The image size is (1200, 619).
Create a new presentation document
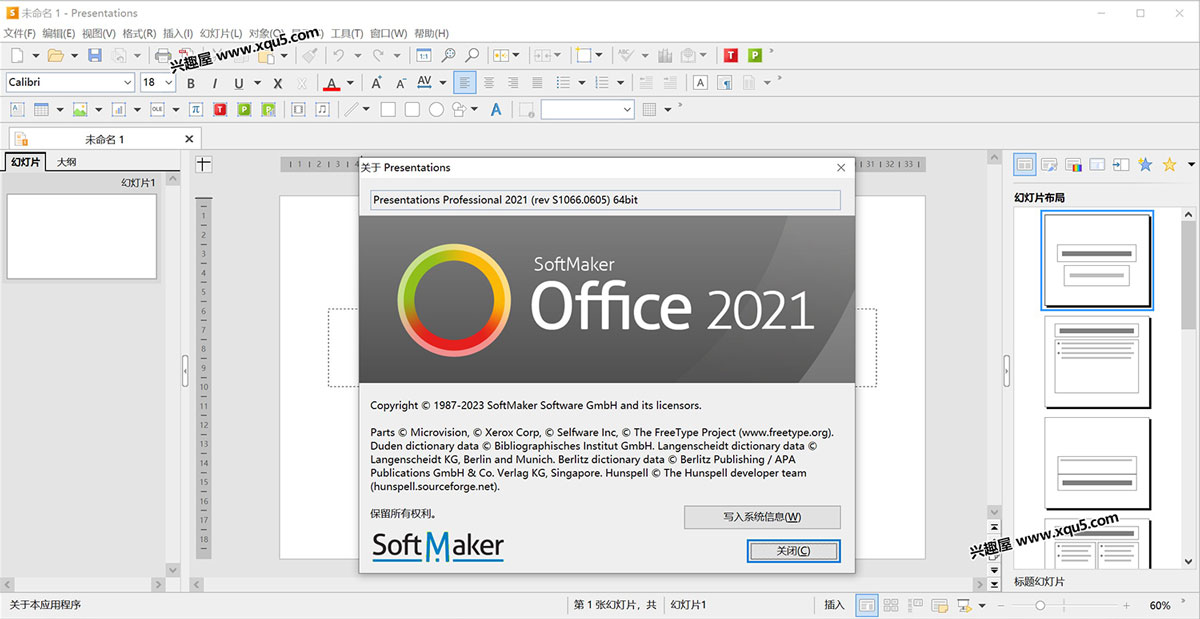[x=17, y=56]
